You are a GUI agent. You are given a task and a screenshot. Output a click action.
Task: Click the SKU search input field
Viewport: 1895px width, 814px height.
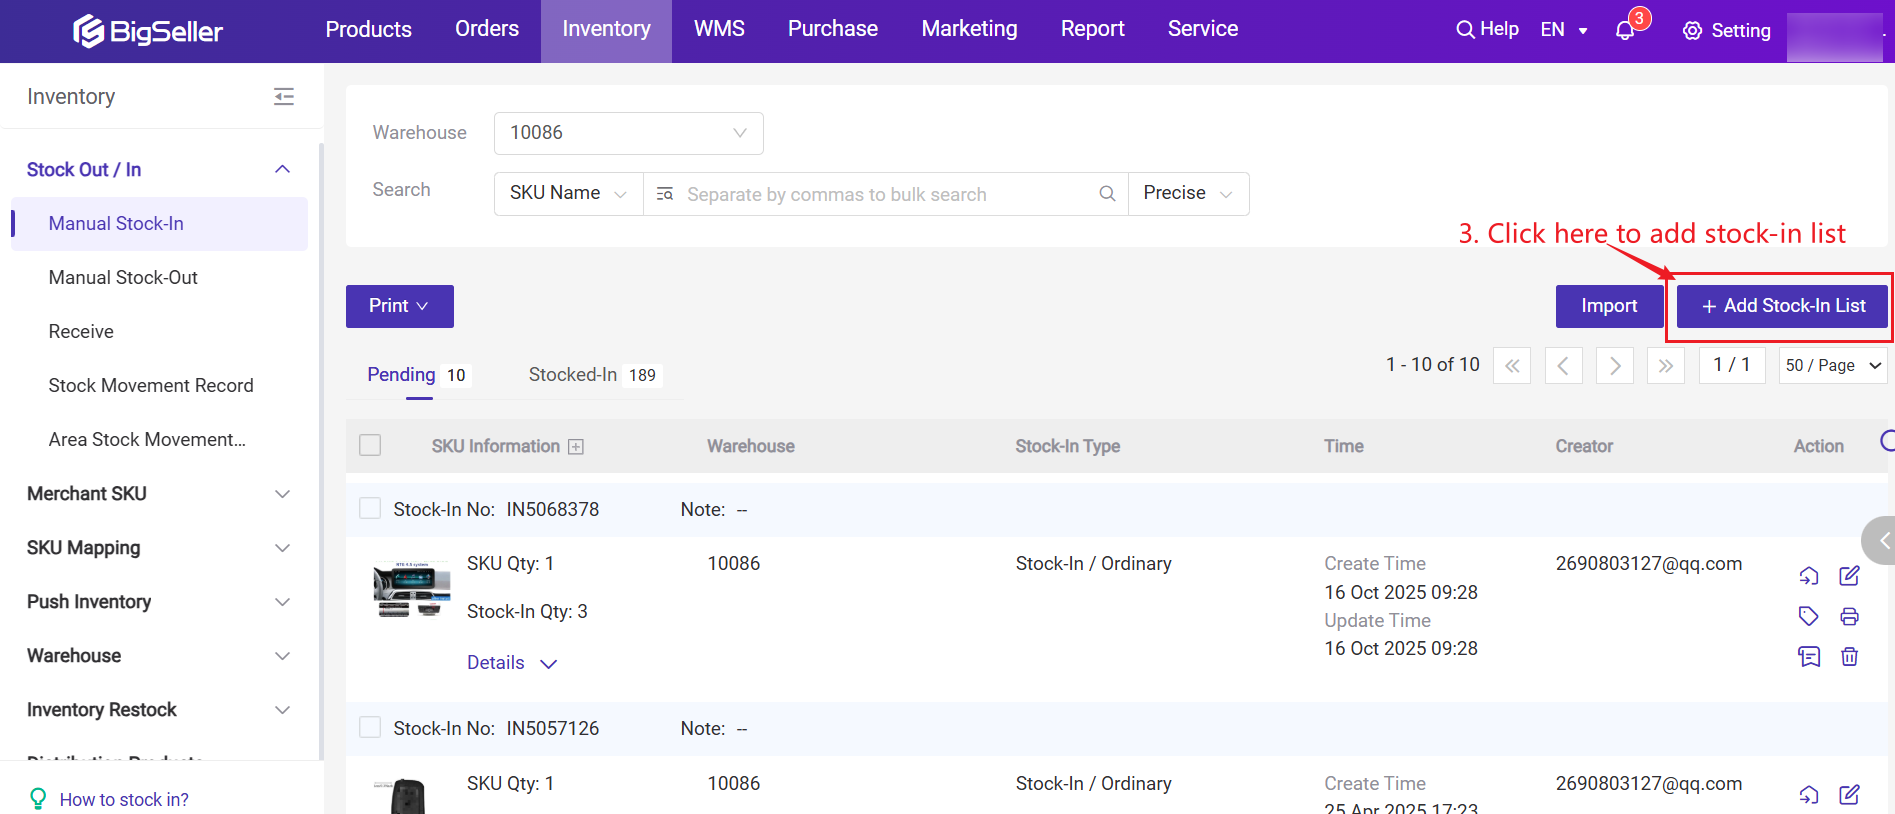885,194
